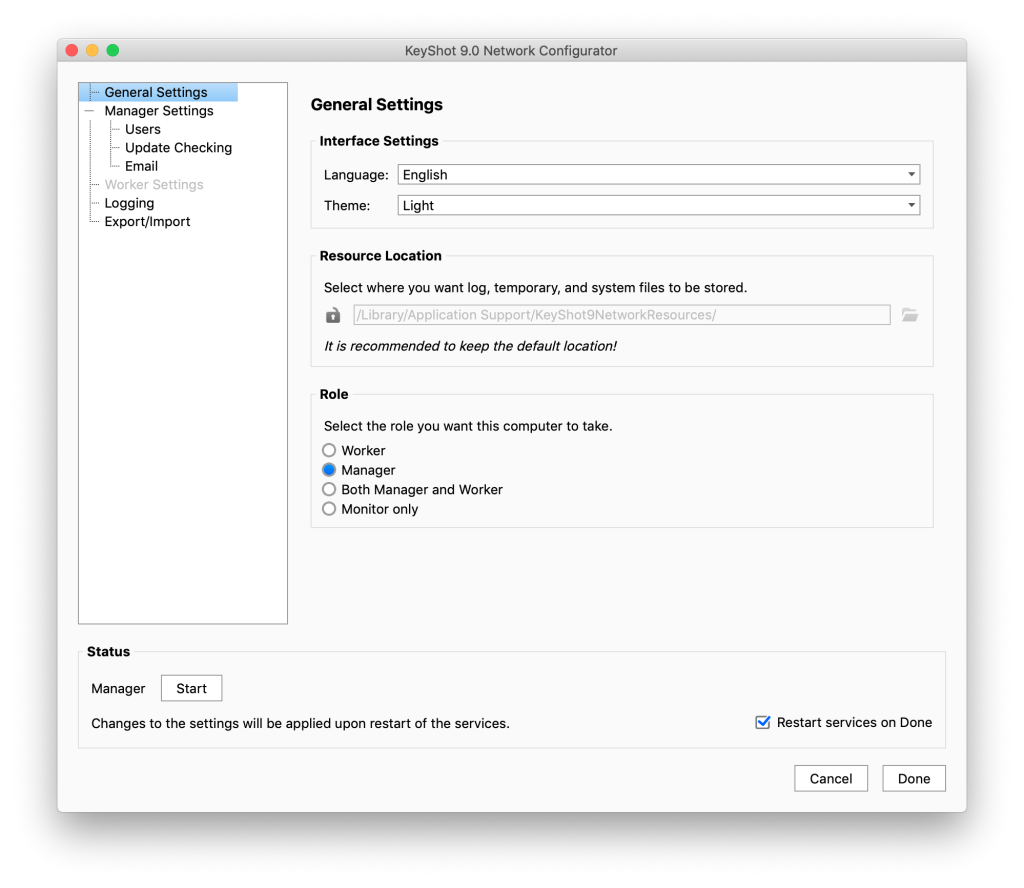Collapse the Manager Settings tree node
The width and height of the screenshot is (1024, 888).
(90, 111)
